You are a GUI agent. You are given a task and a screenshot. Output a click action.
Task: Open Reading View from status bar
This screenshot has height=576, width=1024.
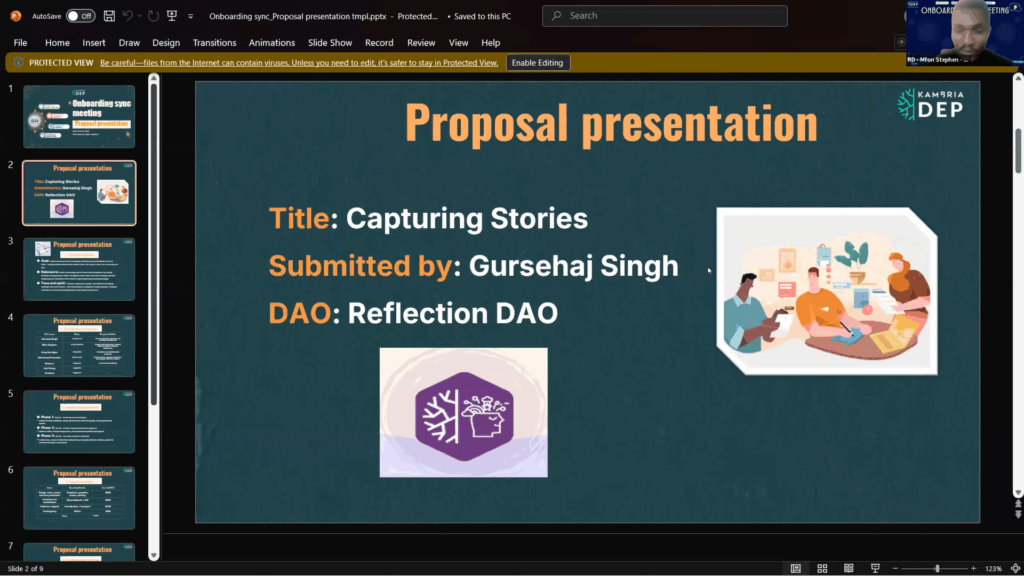pos(848,568)
